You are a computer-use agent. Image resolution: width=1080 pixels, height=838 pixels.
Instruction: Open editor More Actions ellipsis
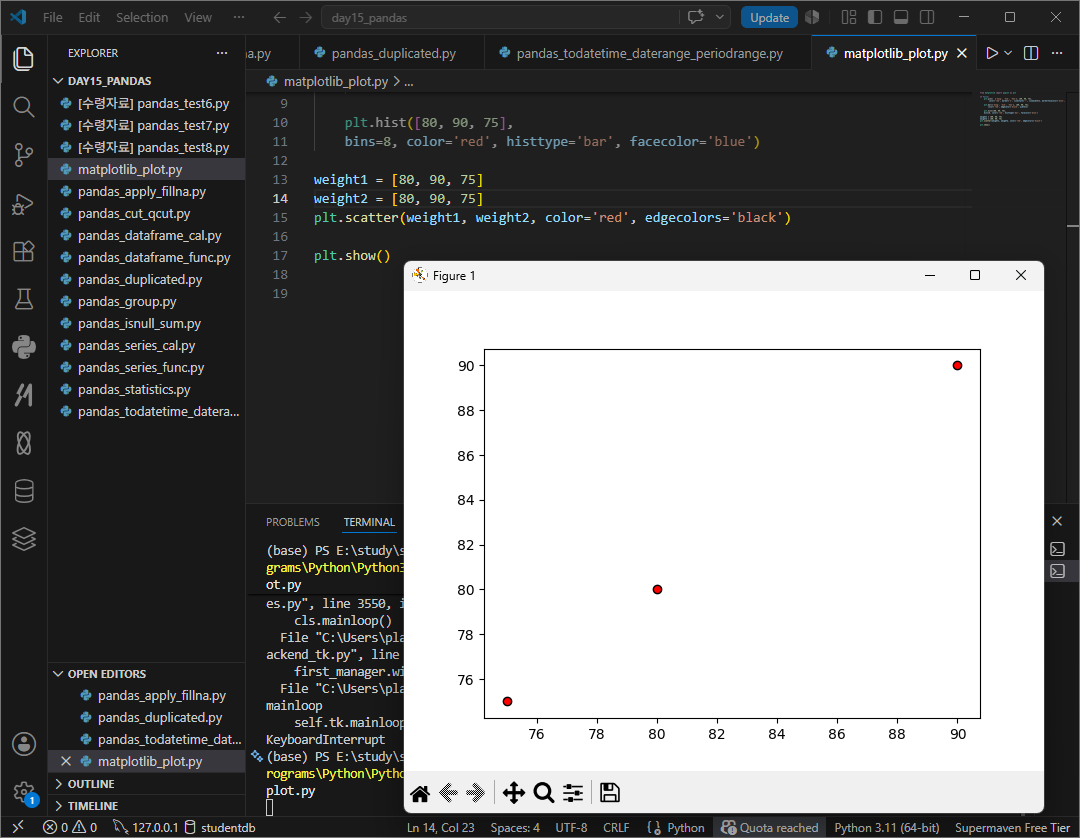coord(1057,53)
